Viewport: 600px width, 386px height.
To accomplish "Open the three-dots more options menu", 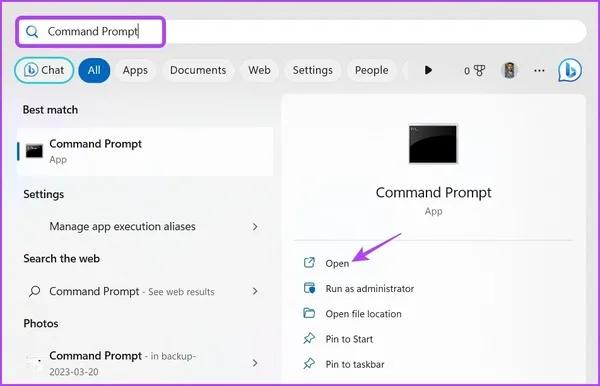I will 539,70.
